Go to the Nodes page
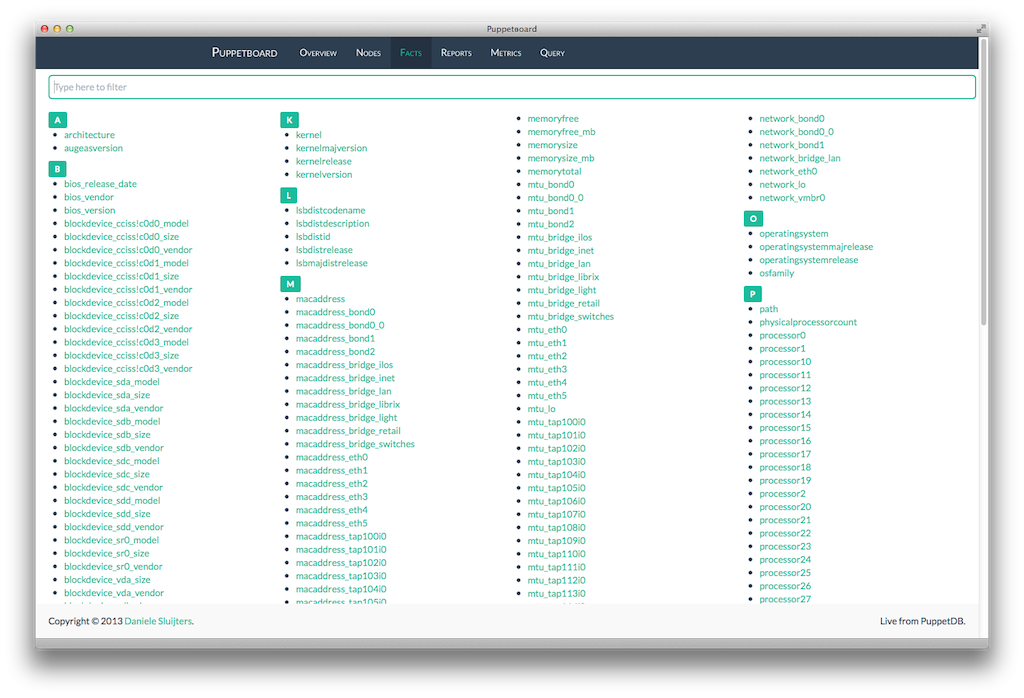 (x=368, y=53)
